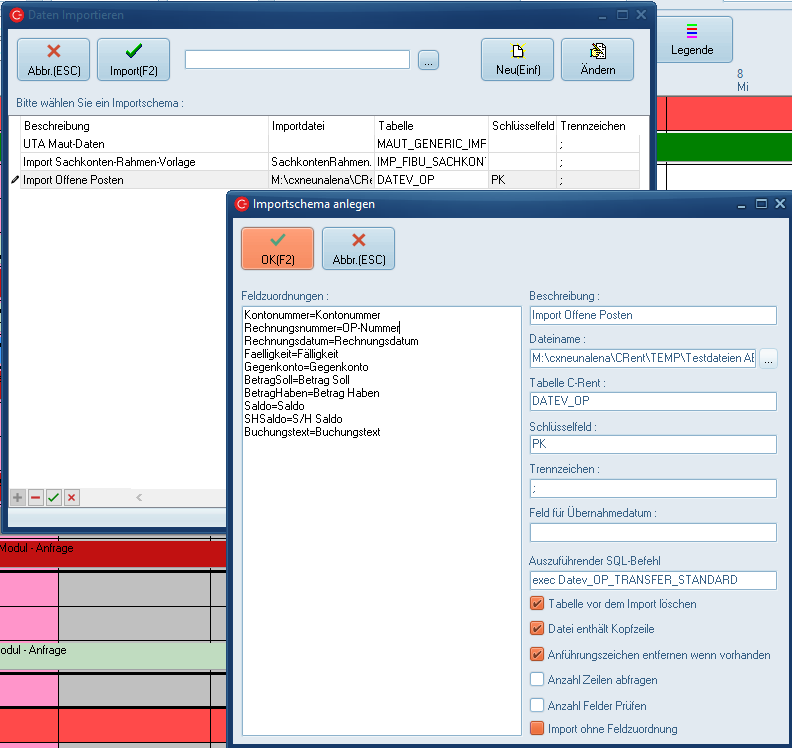This screenshot has height=748, width=792.
Task: Click the Legende toolbar button
Action: tap(693, 40)
